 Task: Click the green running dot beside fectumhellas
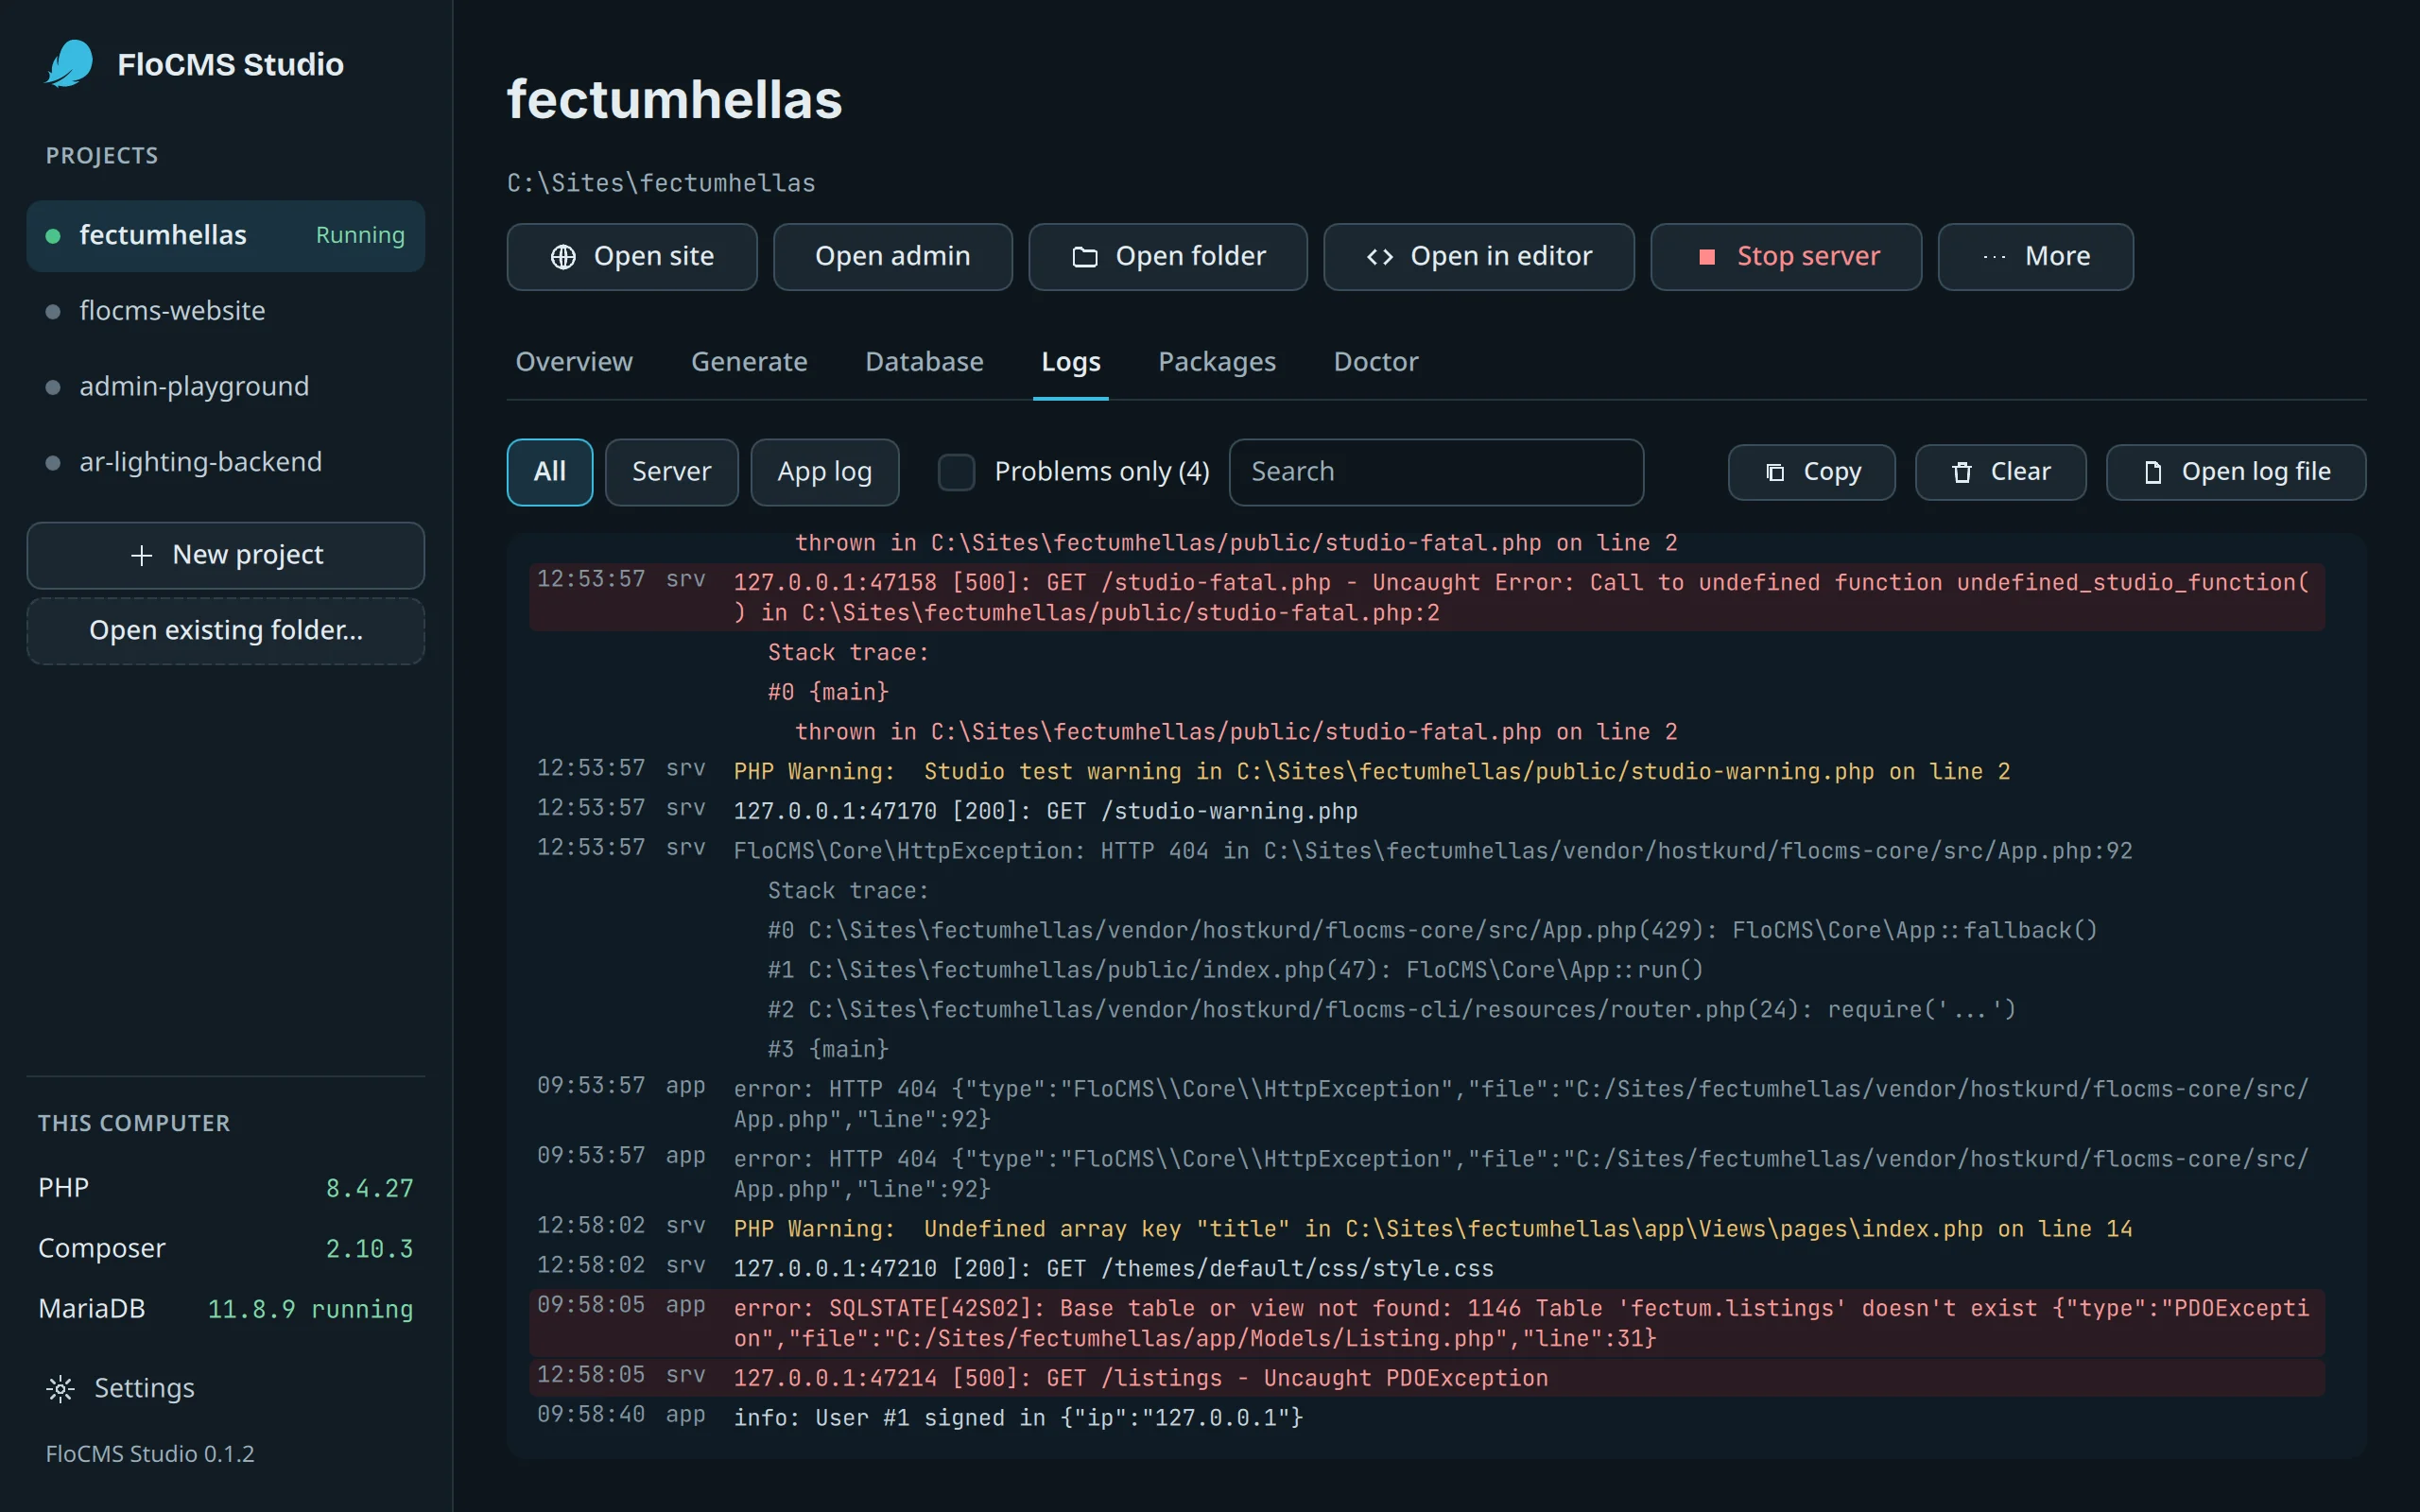click(x=53, y=236)
